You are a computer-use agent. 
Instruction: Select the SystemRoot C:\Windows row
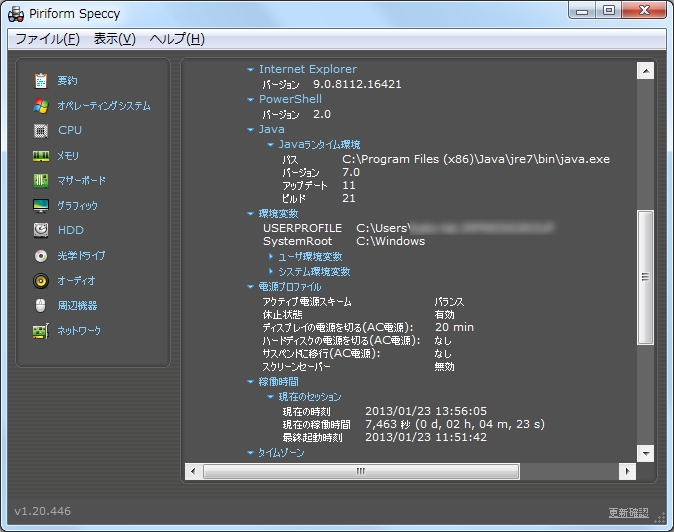click(344, 241)
